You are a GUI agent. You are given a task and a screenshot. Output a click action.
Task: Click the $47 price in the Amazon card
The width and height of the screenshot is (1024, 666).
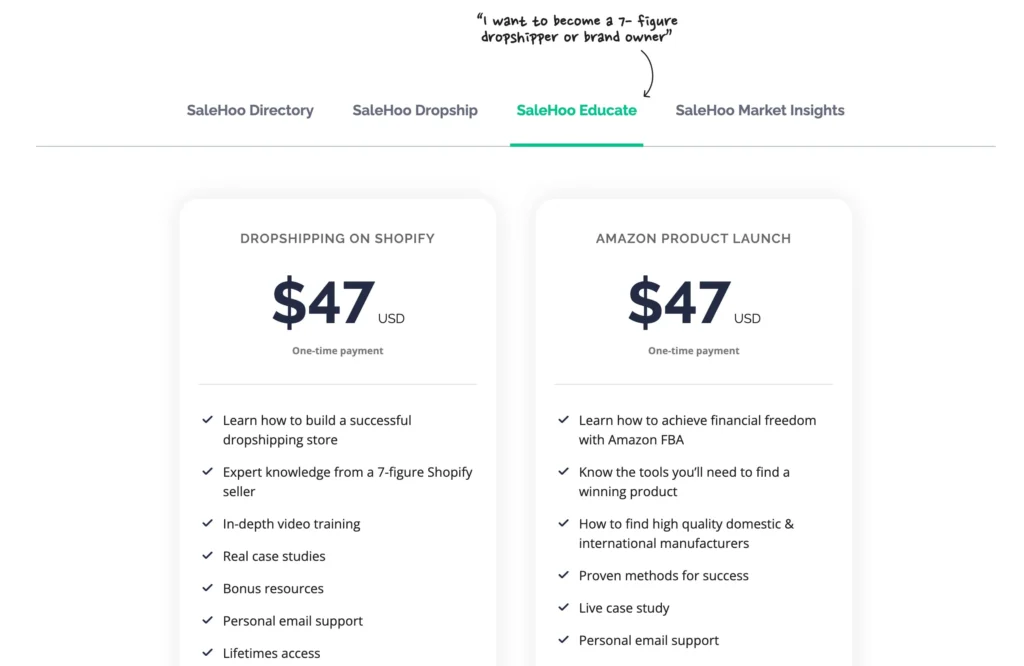click(680, 303)
